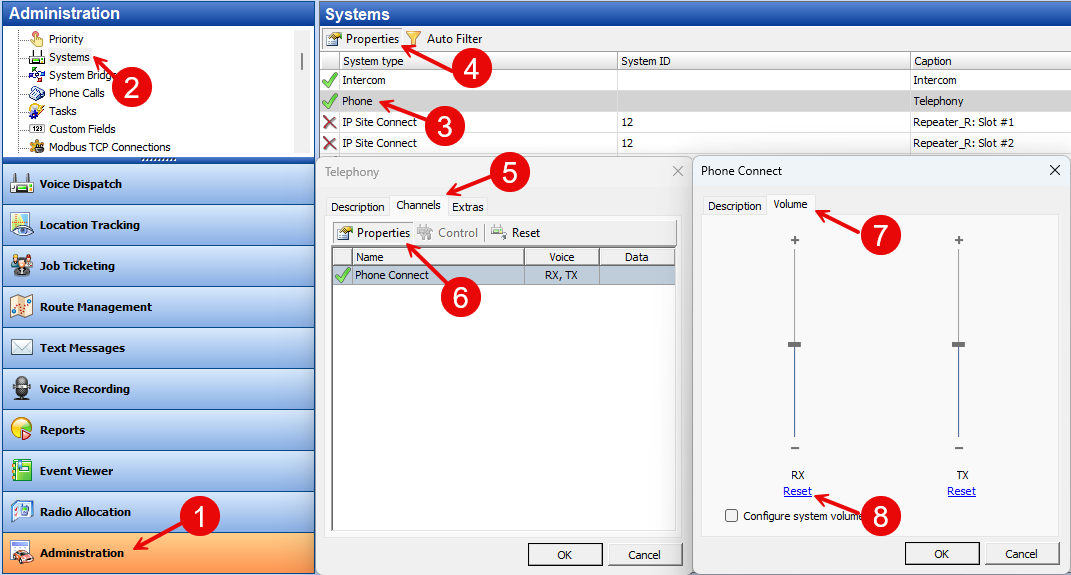Click red X of Repeater_R: Slot #2 row
This screenshot has height=575, width=1071.
tap(330, 143)
